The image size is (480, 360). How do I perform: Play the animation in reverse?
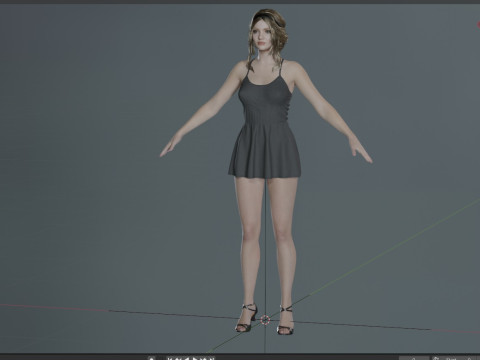pos(187,359)
